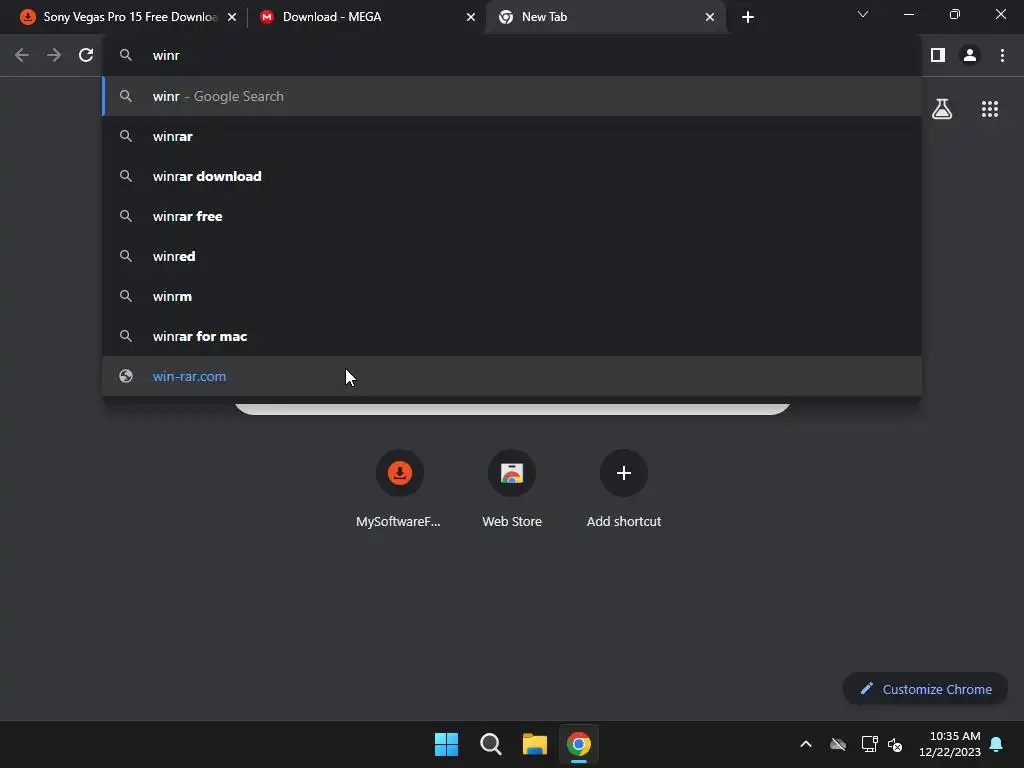1024x768 pixels.
Task: Open File Explorer from taskbar
Action: [x=535, y=744]
